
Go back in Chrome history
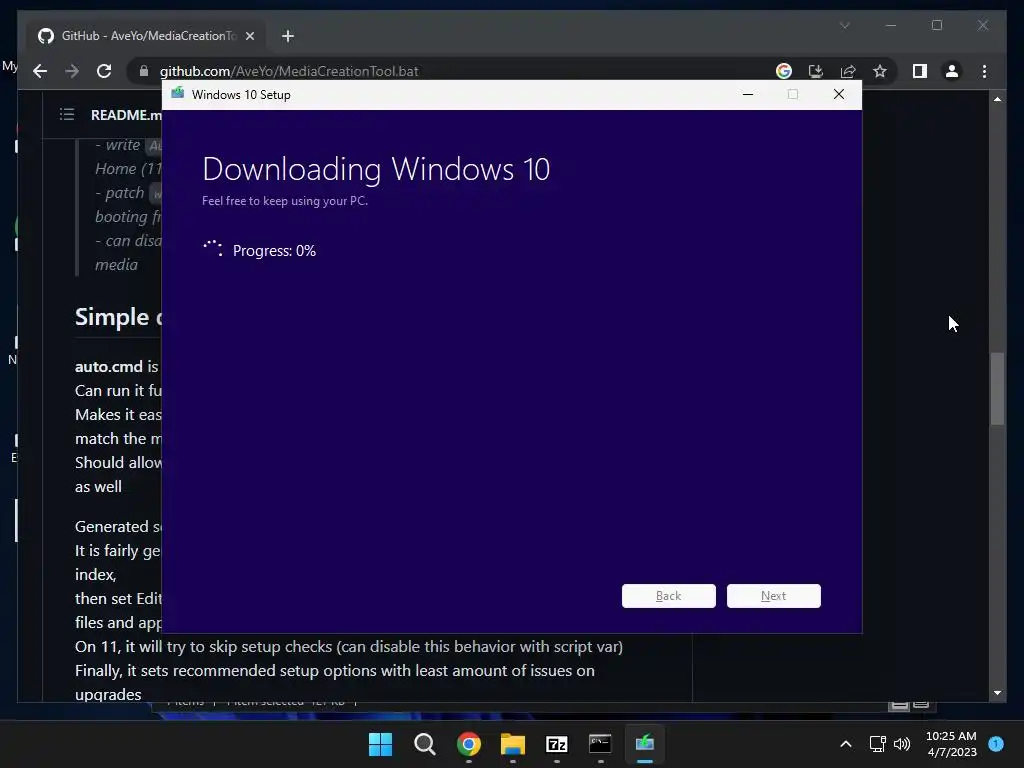tap(40, 71)
